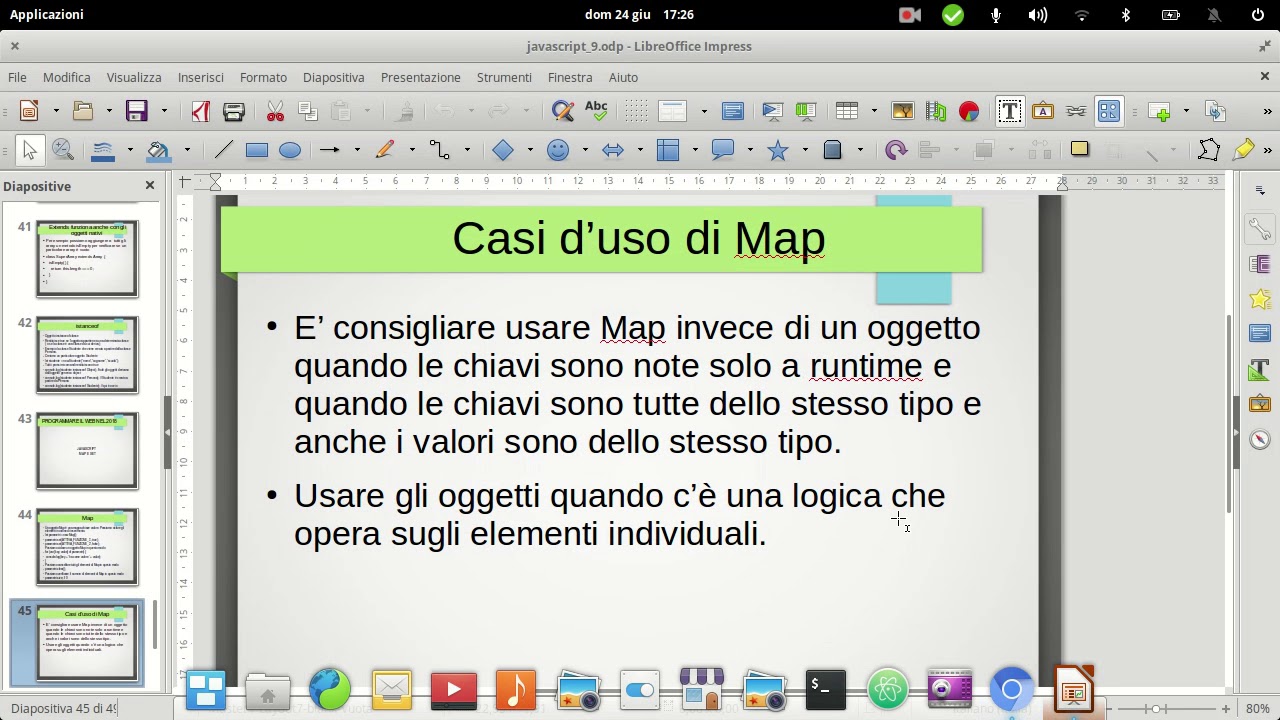Open the File menu

pyautogui.click(x=18, y=77)
